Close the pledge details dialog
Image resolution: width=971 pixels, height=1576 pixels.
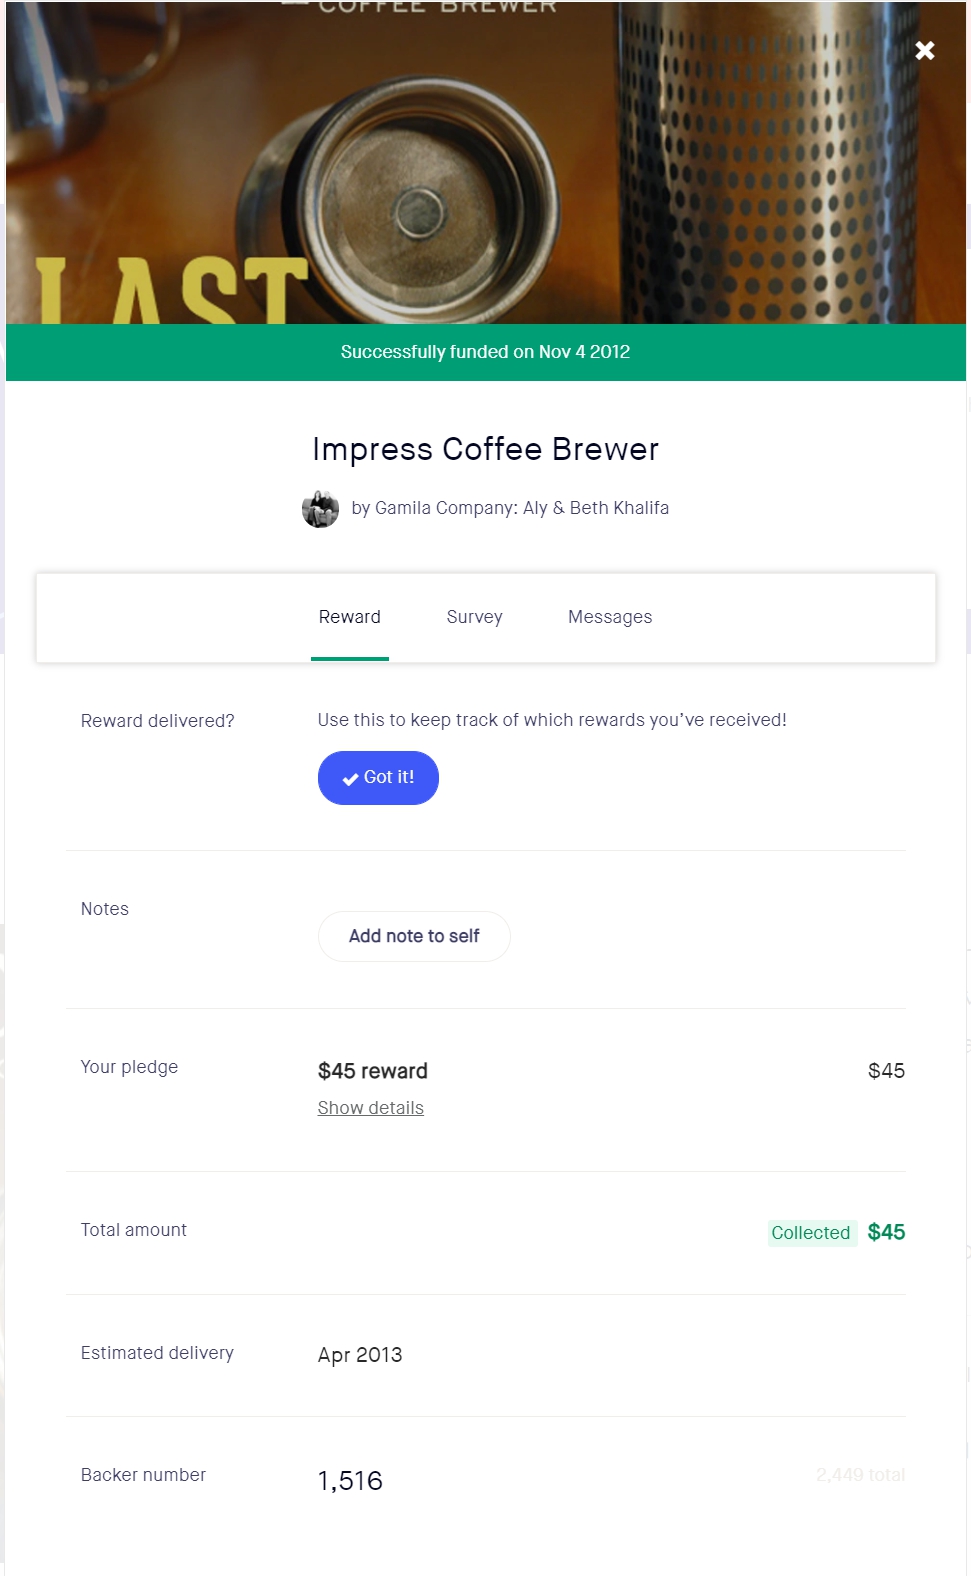pyautogui.click(x=925, y=50)
